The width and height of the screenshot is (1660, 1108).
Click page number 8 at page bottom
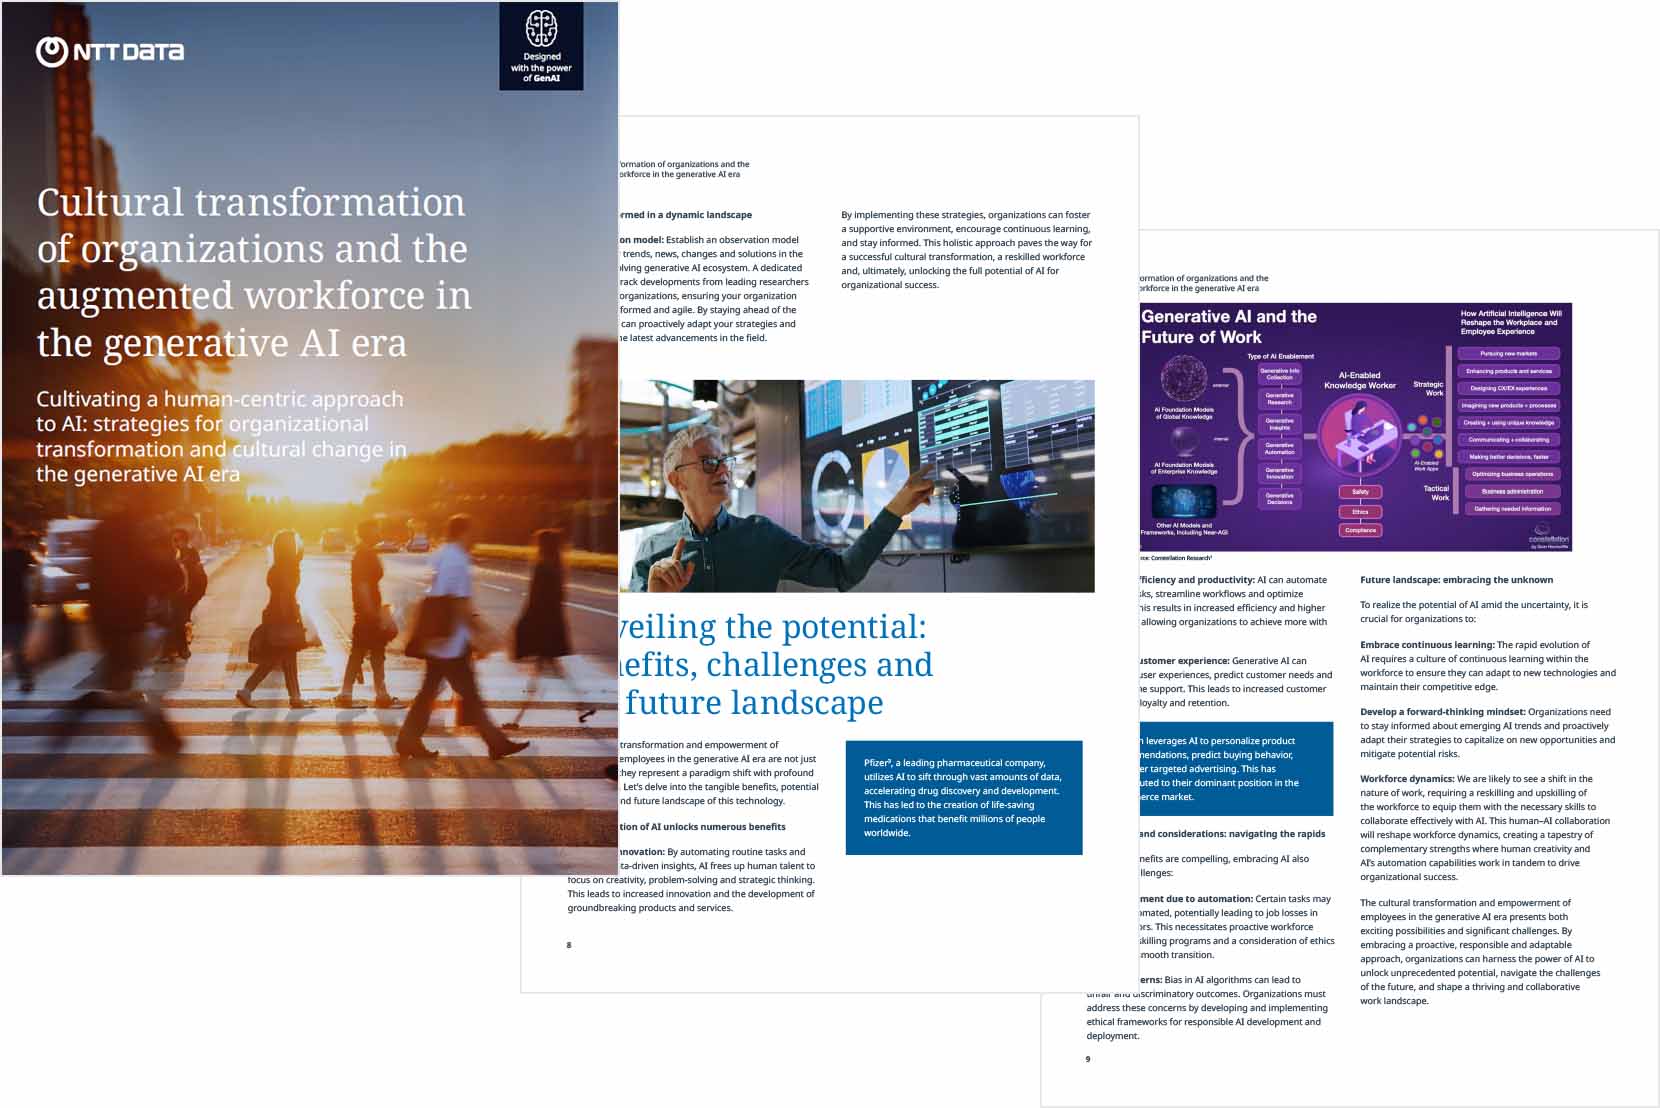point(569,945)
